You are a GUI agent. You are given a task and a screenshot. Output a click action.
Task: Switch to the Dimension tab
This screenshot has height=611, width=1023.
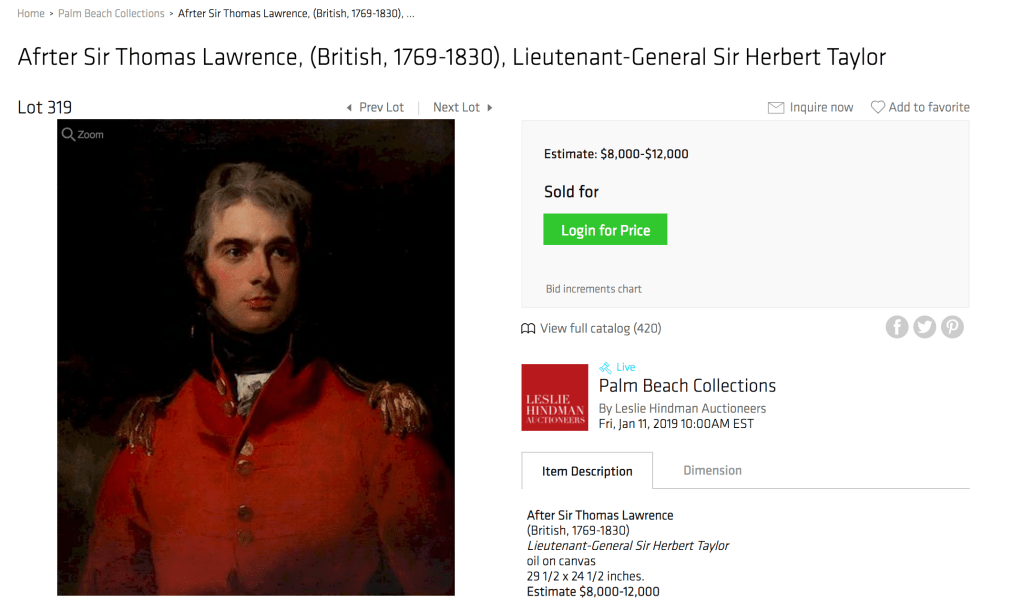[x=712, y=470]
